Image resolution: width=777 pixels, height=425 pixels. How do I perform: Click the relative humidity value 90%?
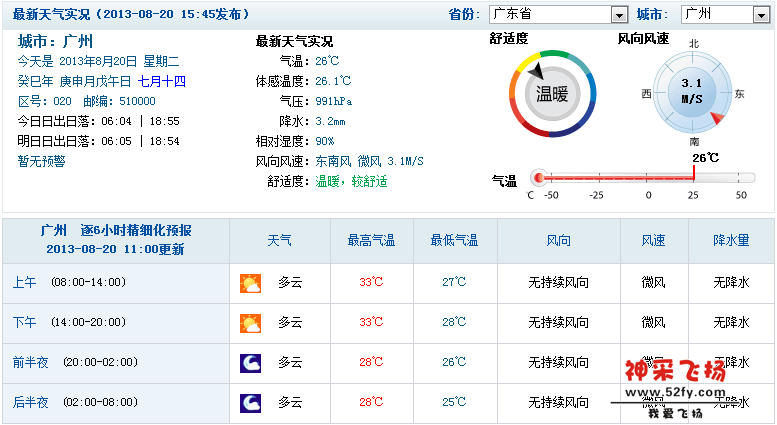click(x=325, y=141)
